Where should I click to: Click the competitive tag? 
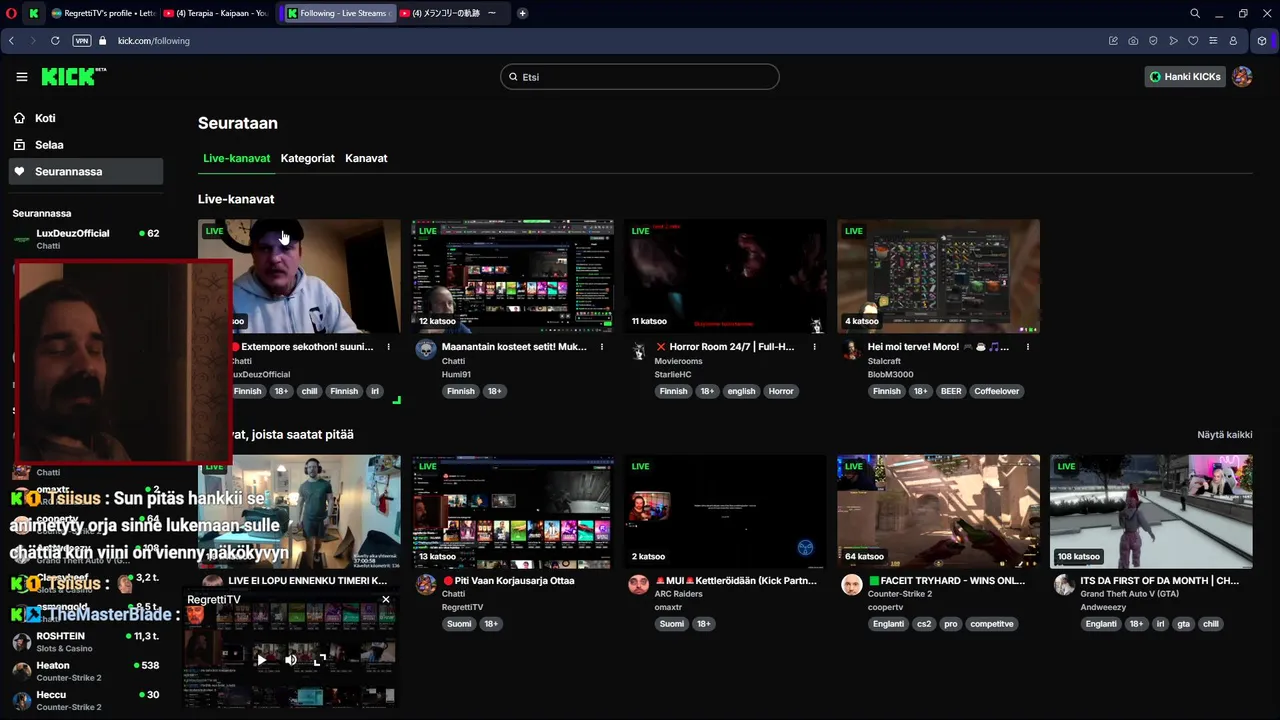[x=992, y=624]
